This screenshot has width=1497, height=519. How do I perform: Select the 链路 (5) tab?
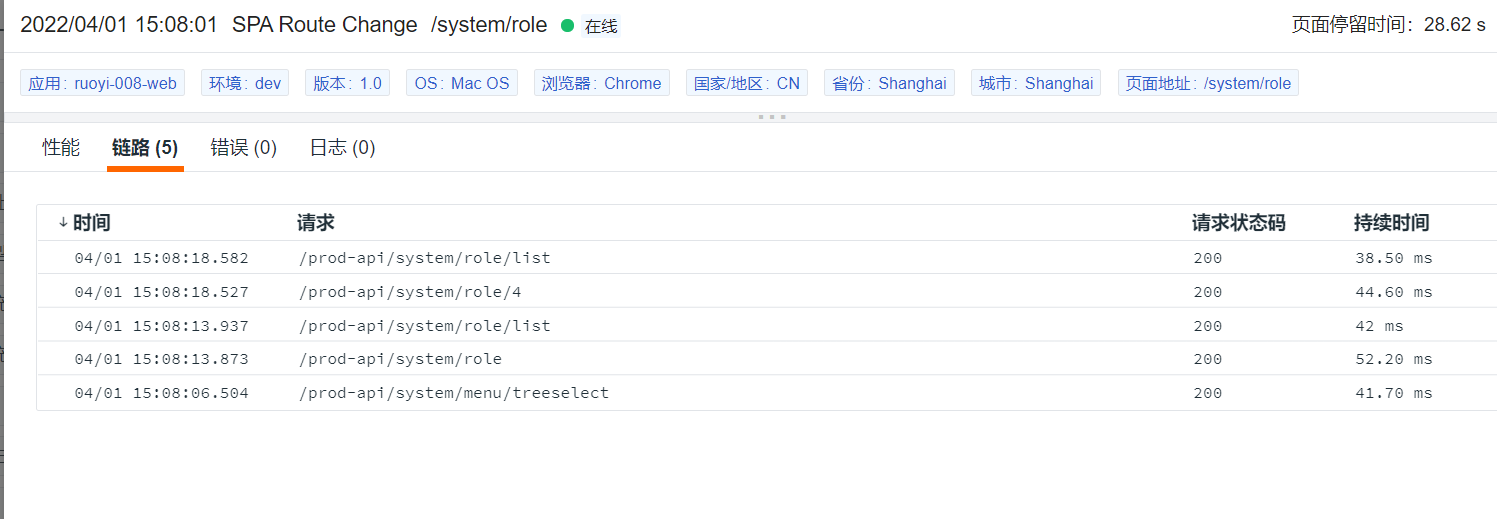pyautogui.click(x=145, y=148)
